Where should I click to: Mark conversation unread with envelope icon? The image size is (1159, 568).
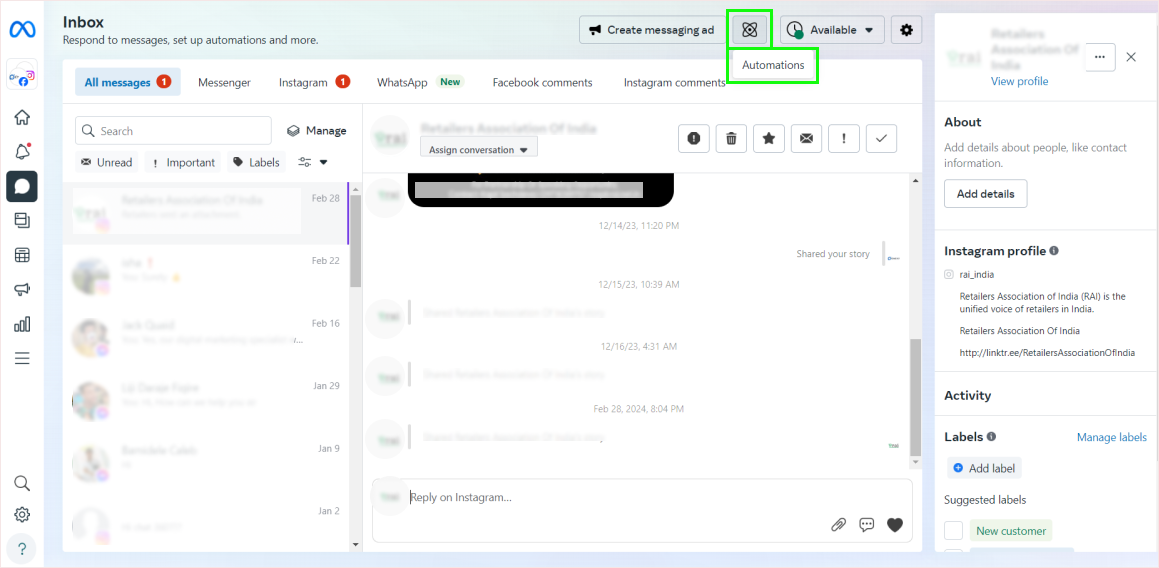pos(806,138)
